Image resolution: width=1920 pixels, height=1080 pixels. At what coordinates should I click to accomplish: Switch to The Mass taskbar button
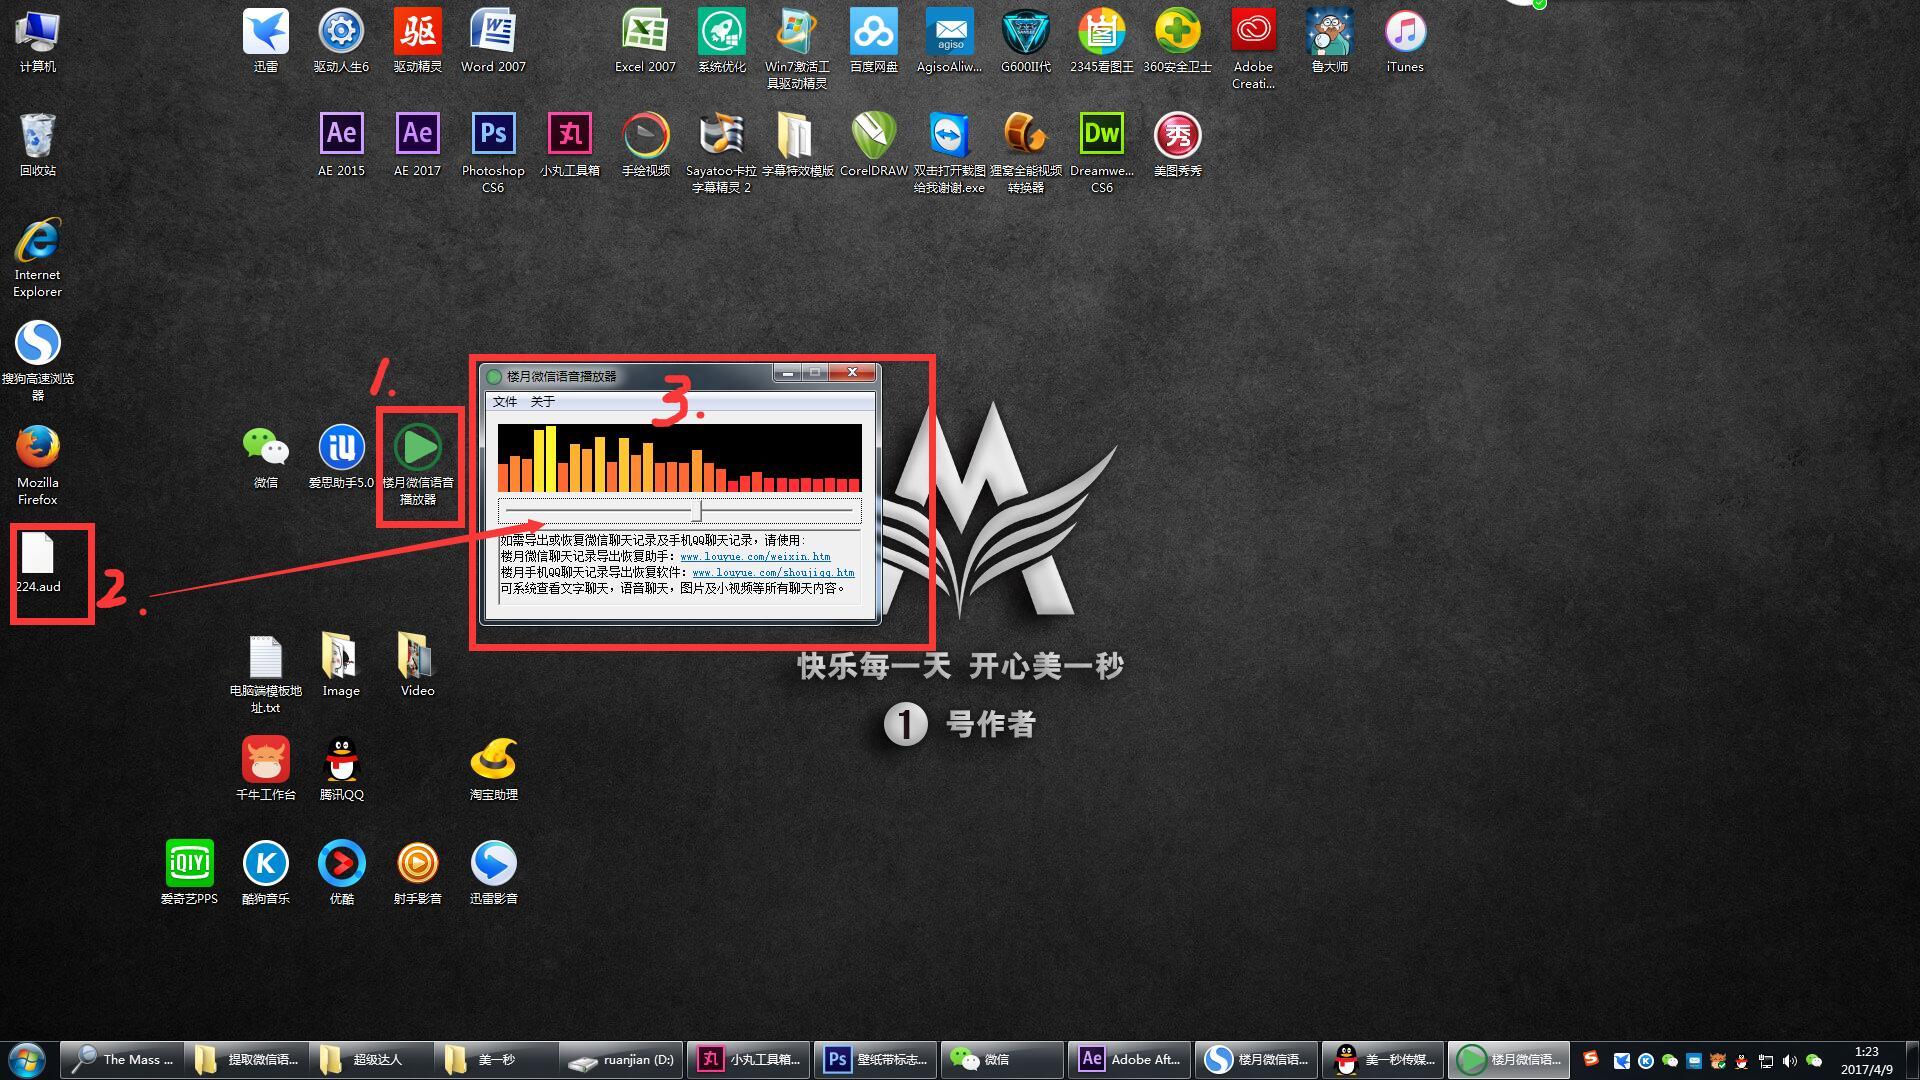click(x=122, y=1059)
